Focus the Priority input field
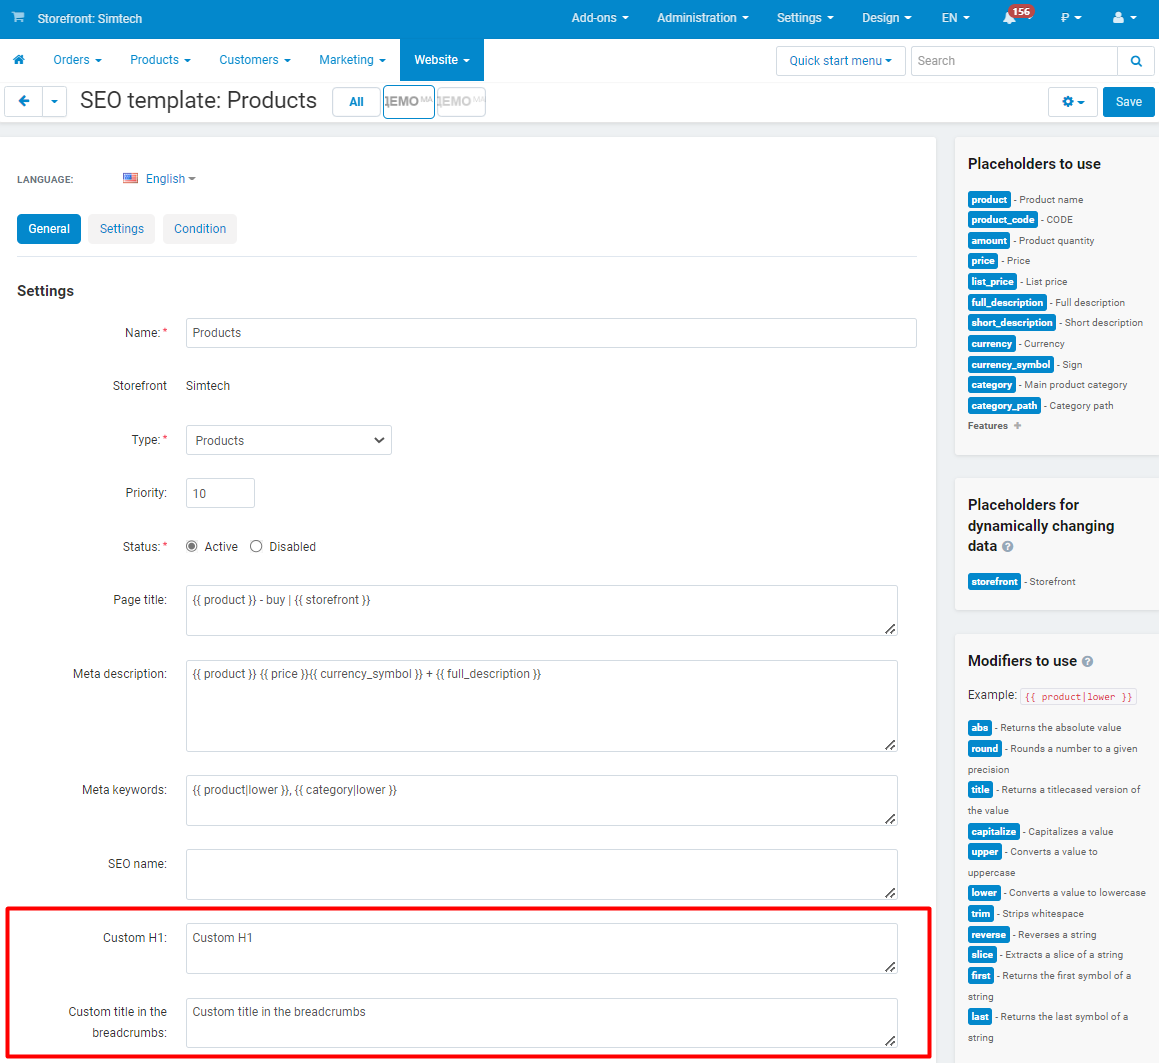 pyautogui.click(x=220, y=493)
